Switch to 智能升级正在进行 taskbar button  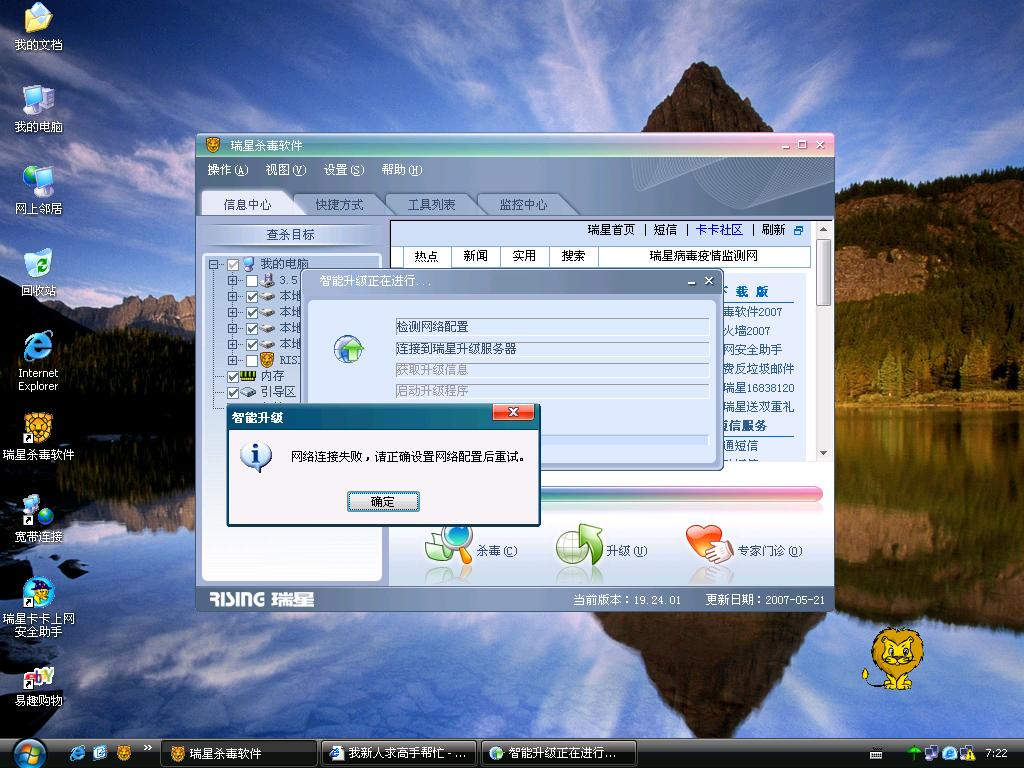click(559, 753)
